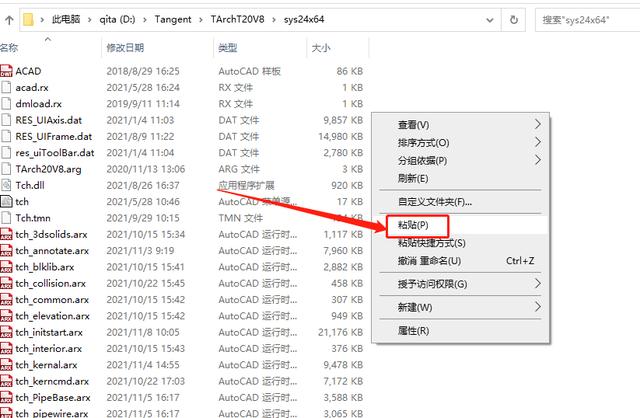Image resolution: width=640 pixels, height=418 pixels.
Task: Click the RES_UIAxis.dat file icon
Action: pyautogui.click(x=6, y=120)
